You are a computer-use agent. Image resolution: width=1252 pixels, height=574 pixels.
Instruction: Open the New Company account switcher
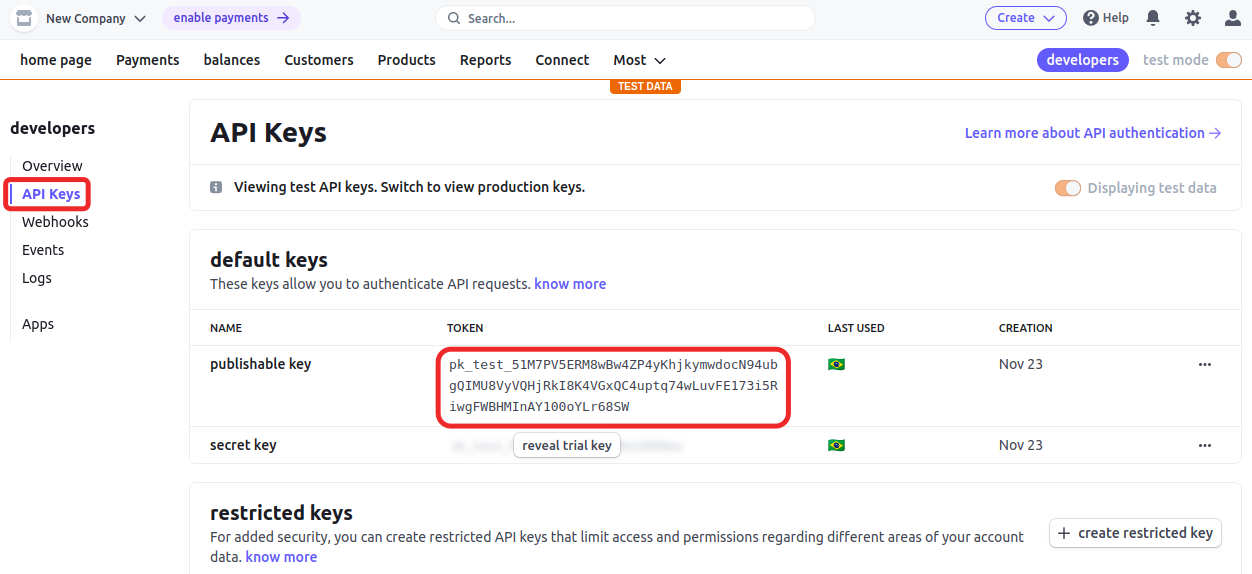click(x=96, y=18)
